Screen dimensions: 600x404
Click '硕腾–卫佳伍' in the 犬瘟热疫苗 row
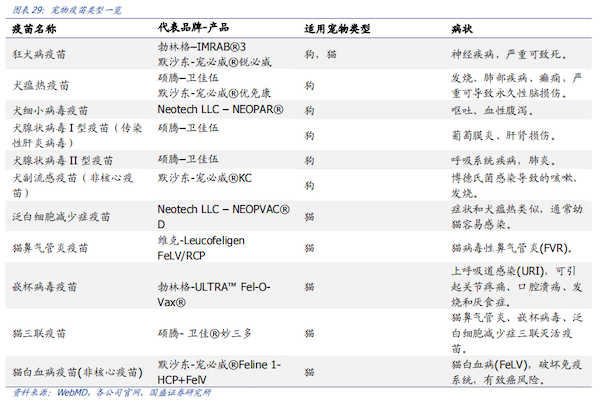188,78
